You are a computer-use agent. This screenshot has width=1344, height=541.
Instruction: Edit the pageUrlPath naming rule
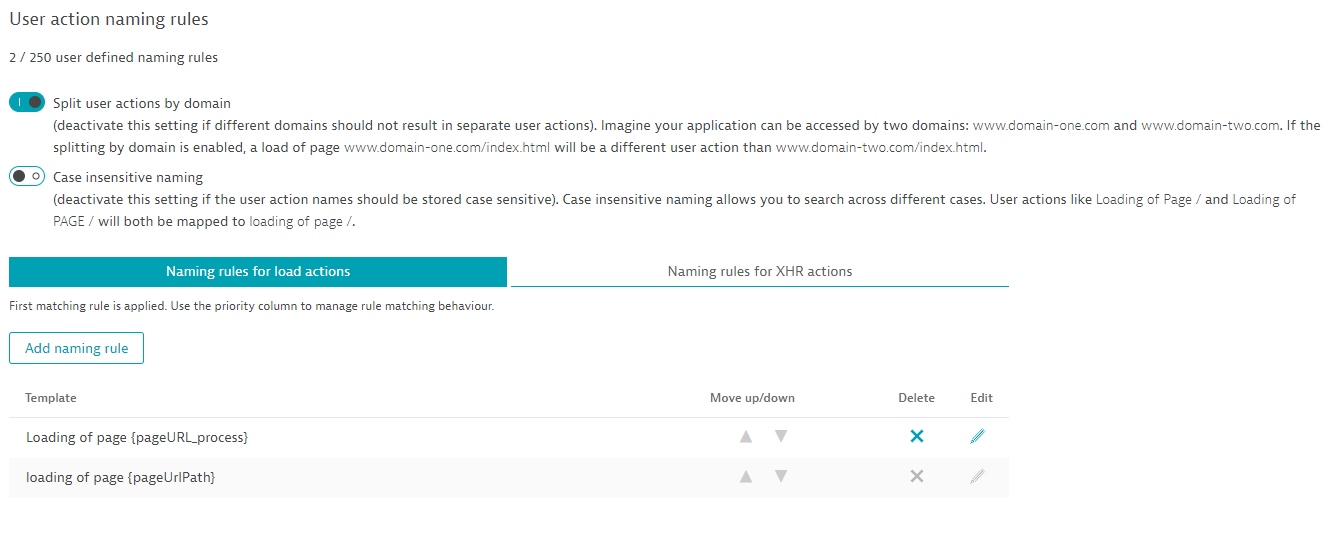(x=977, y=477)
